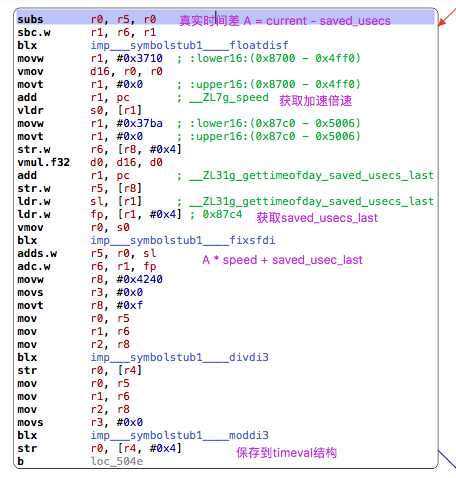
Task: Select the movt r8, #0xf instruction
Action: pyautogui.click(x=80, y=305)
